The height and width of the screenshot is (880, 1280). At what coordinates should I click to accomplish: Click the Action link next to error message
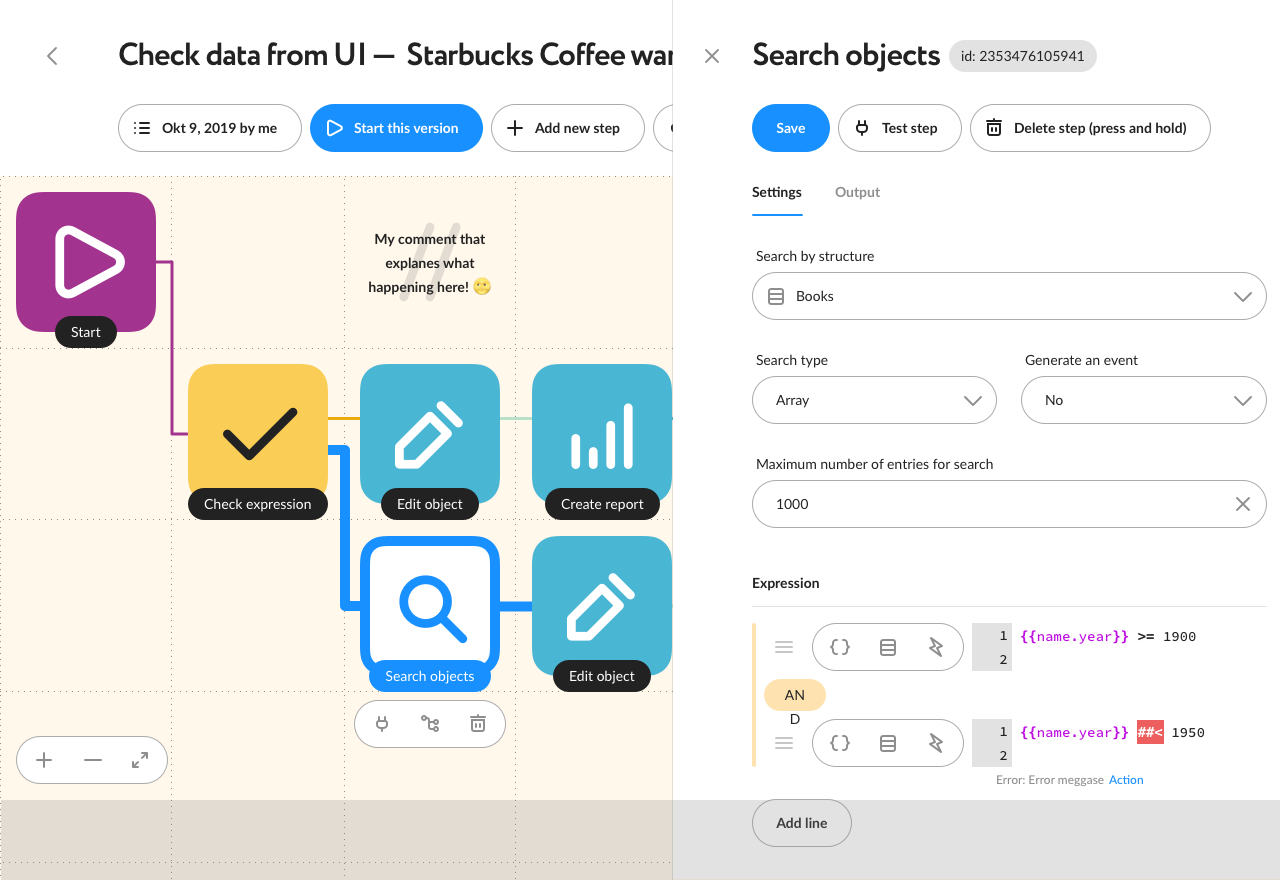(1126, 780)
